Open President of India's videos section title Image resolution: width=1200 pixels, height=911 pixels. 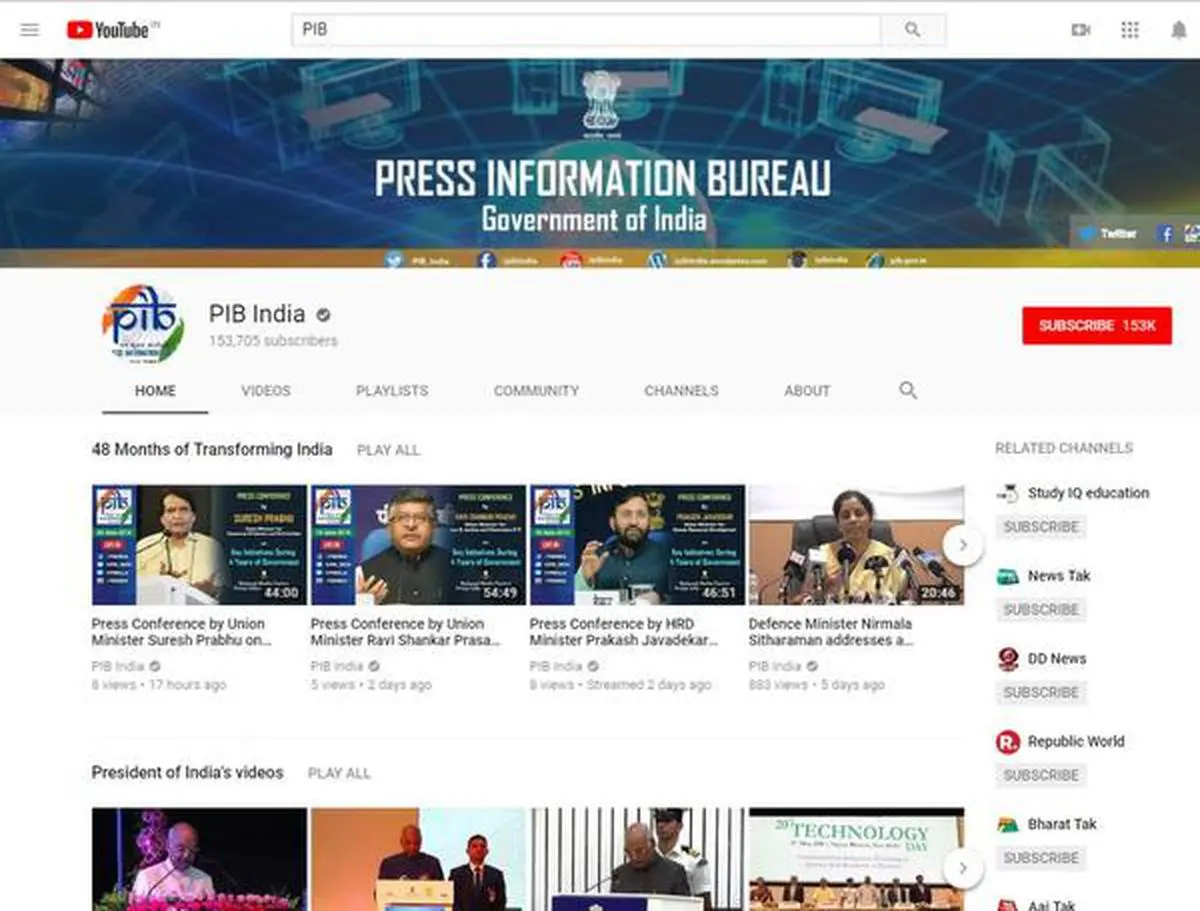pos(187,773)
